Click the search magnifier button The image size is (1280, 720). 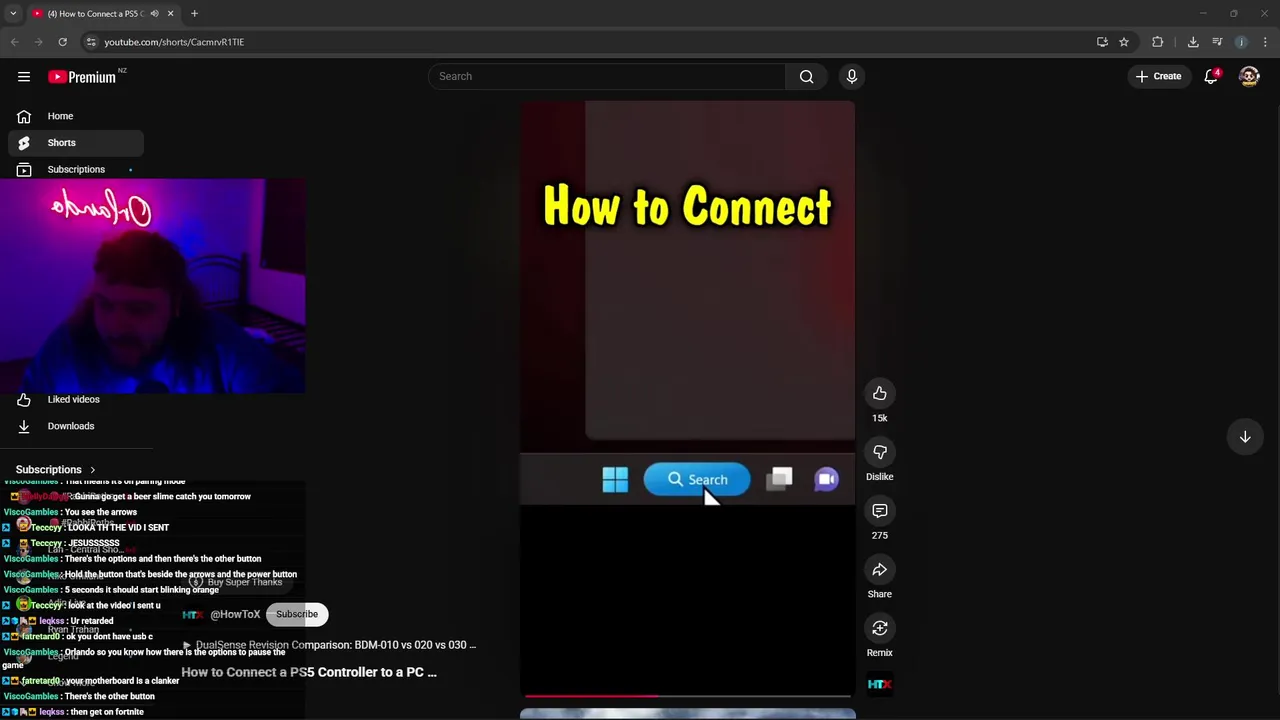pos(806,76)
